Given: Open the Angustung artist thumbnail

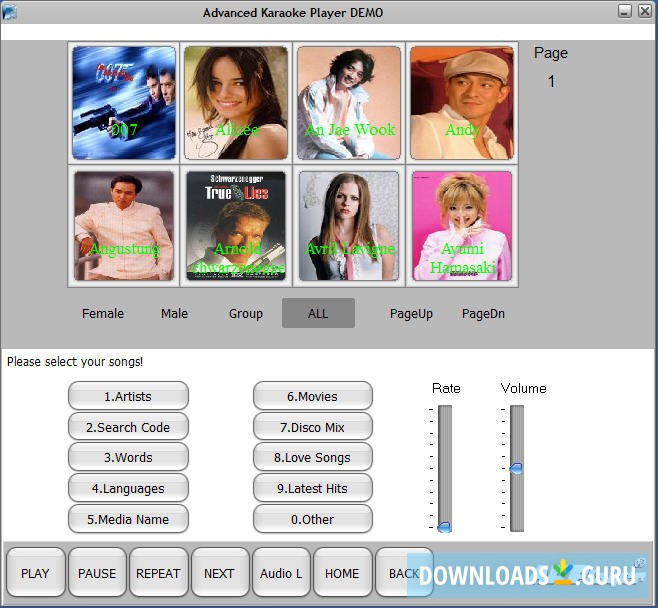Looking at the screenshot, I should pyautogui.click(x=124, y=226).
